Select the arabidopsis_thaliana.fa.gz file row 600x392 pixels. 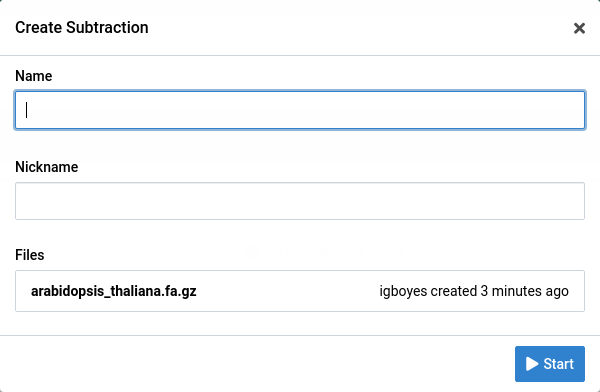click(x=300, y=291)
